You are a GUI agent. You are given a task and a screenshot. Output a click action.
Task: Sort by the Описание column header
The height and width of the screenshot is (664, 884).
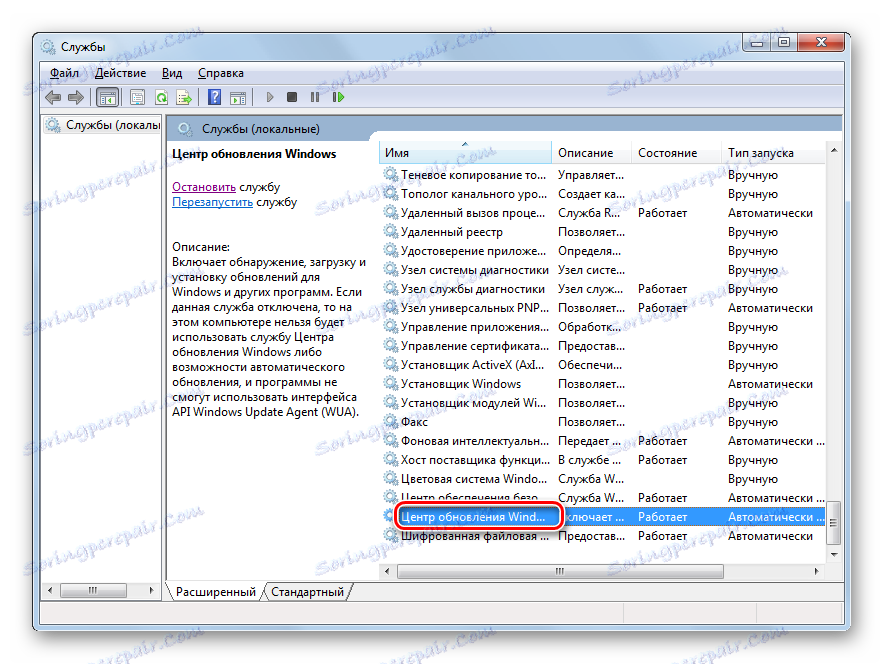591,153
